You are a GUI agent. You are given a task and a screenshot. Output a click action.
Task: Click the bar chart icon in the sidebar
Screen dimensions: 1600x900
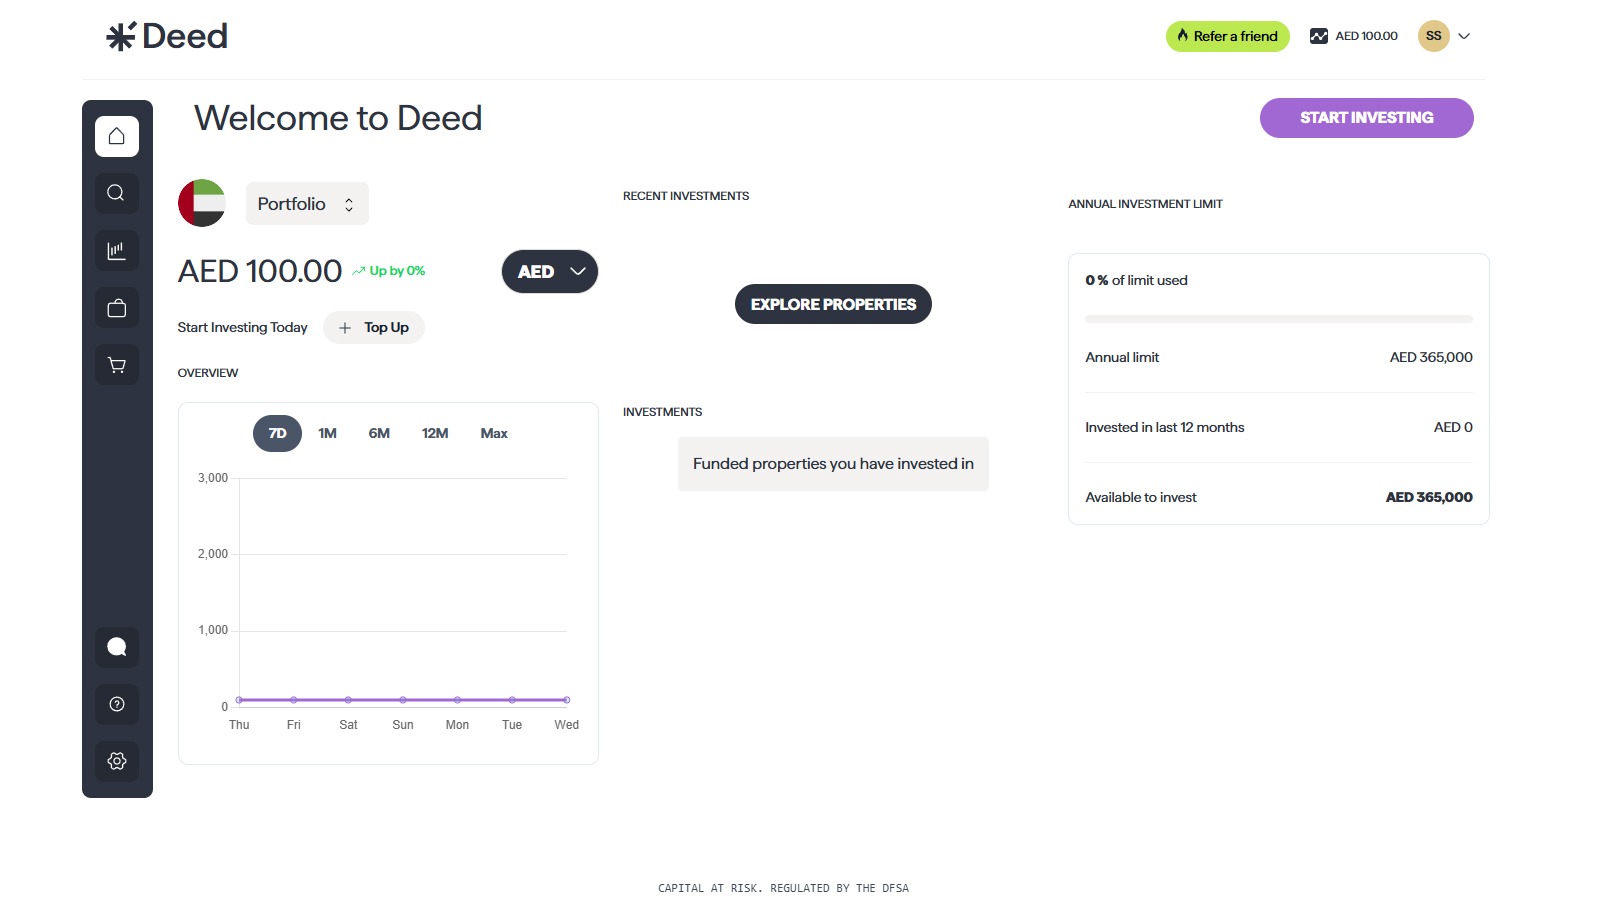[x=116, y=250]
